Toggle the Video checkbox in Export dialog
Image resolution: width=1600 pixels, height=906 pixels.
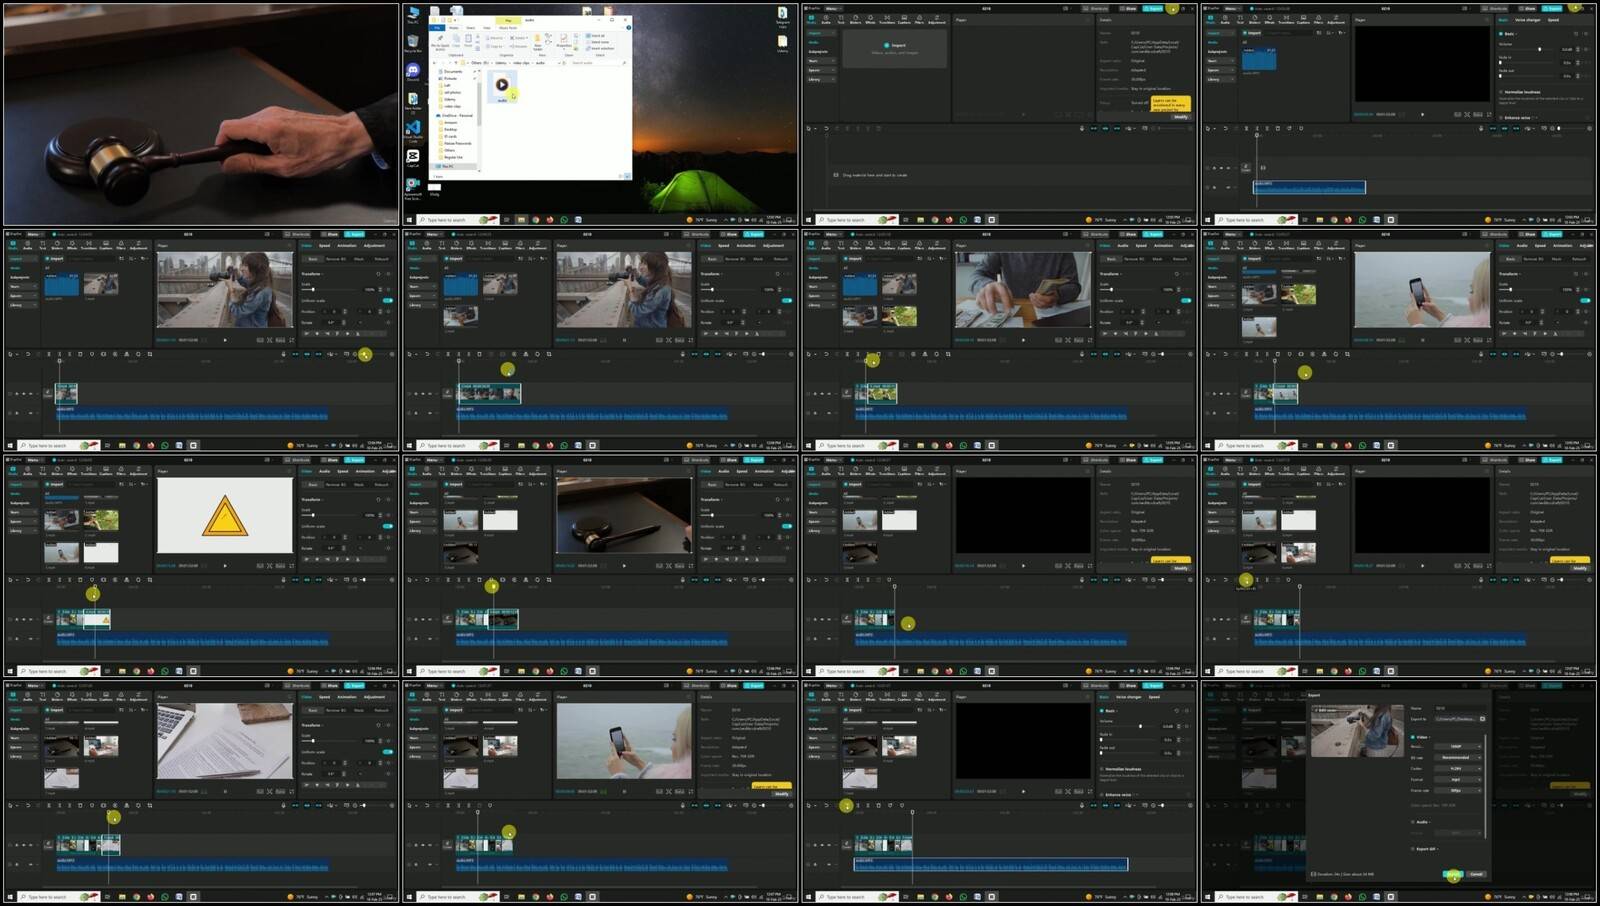1413,737
